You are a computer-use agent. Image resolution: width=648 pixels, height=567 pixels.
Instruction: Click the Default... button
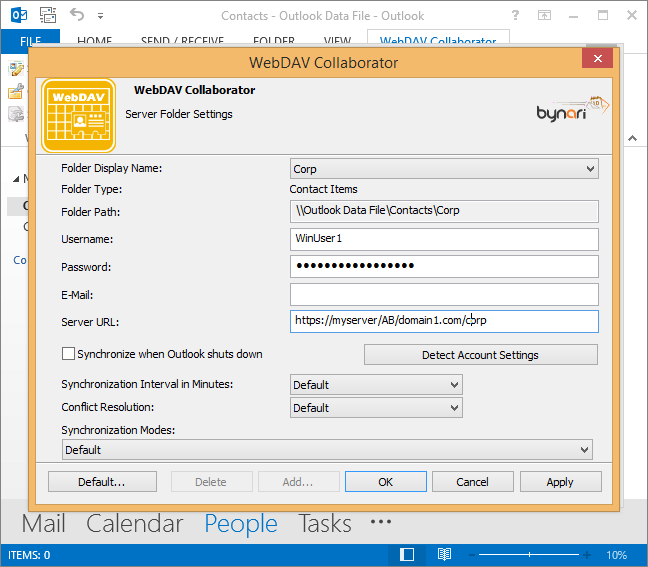tap(102, 482)
